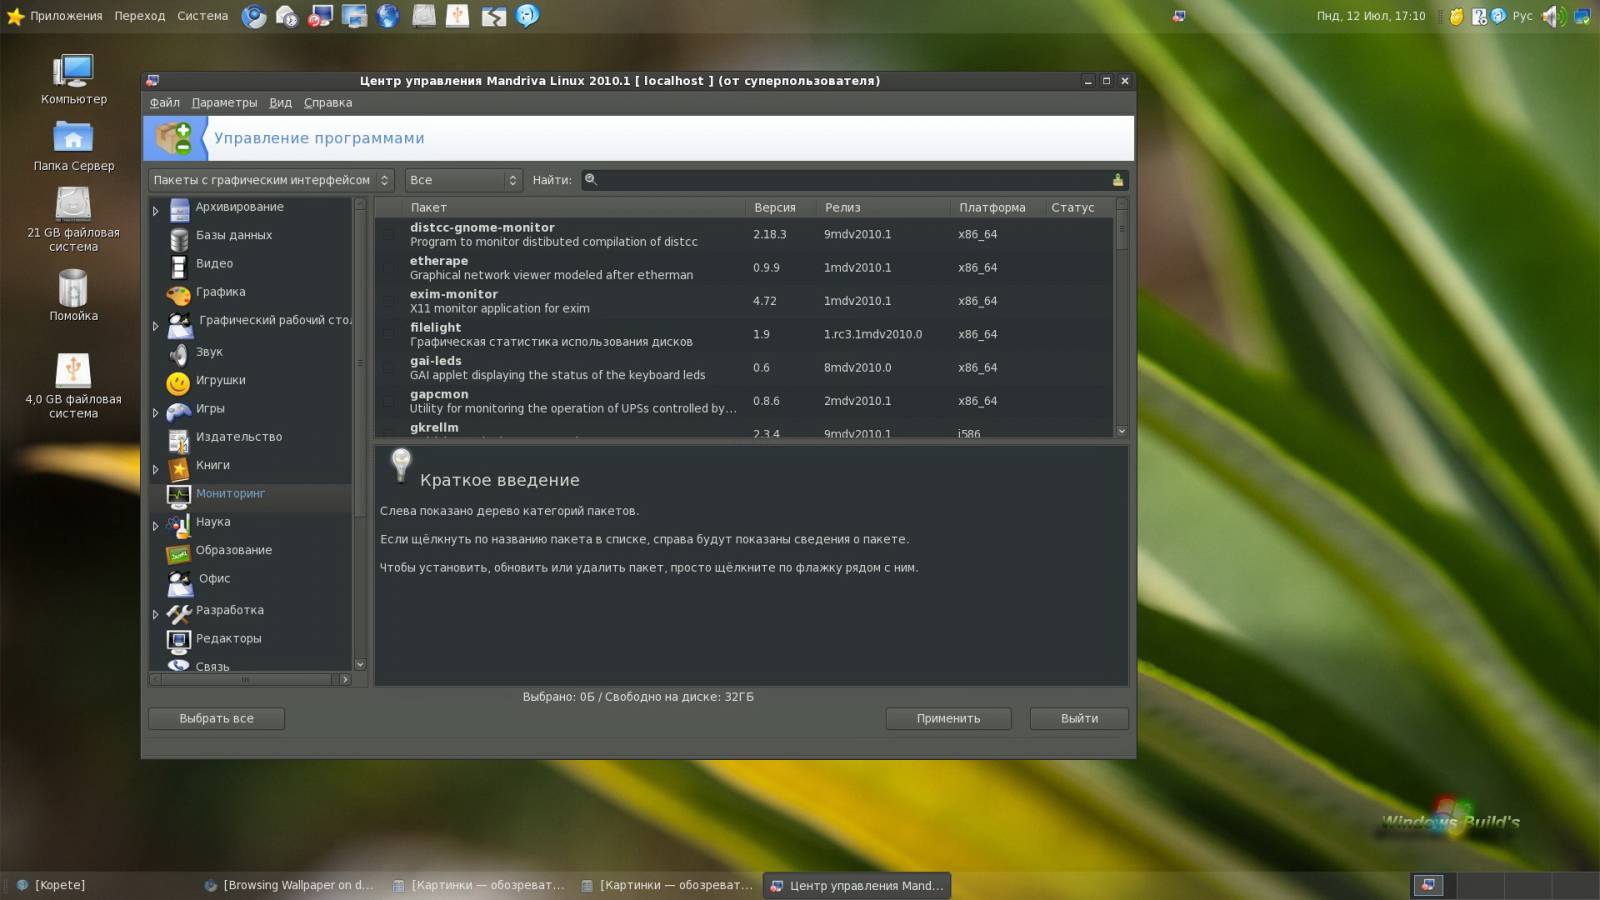Tick the checkbox for distcc-gnome-monitor
Viewport: 1600px width, 900px height.
389,235
